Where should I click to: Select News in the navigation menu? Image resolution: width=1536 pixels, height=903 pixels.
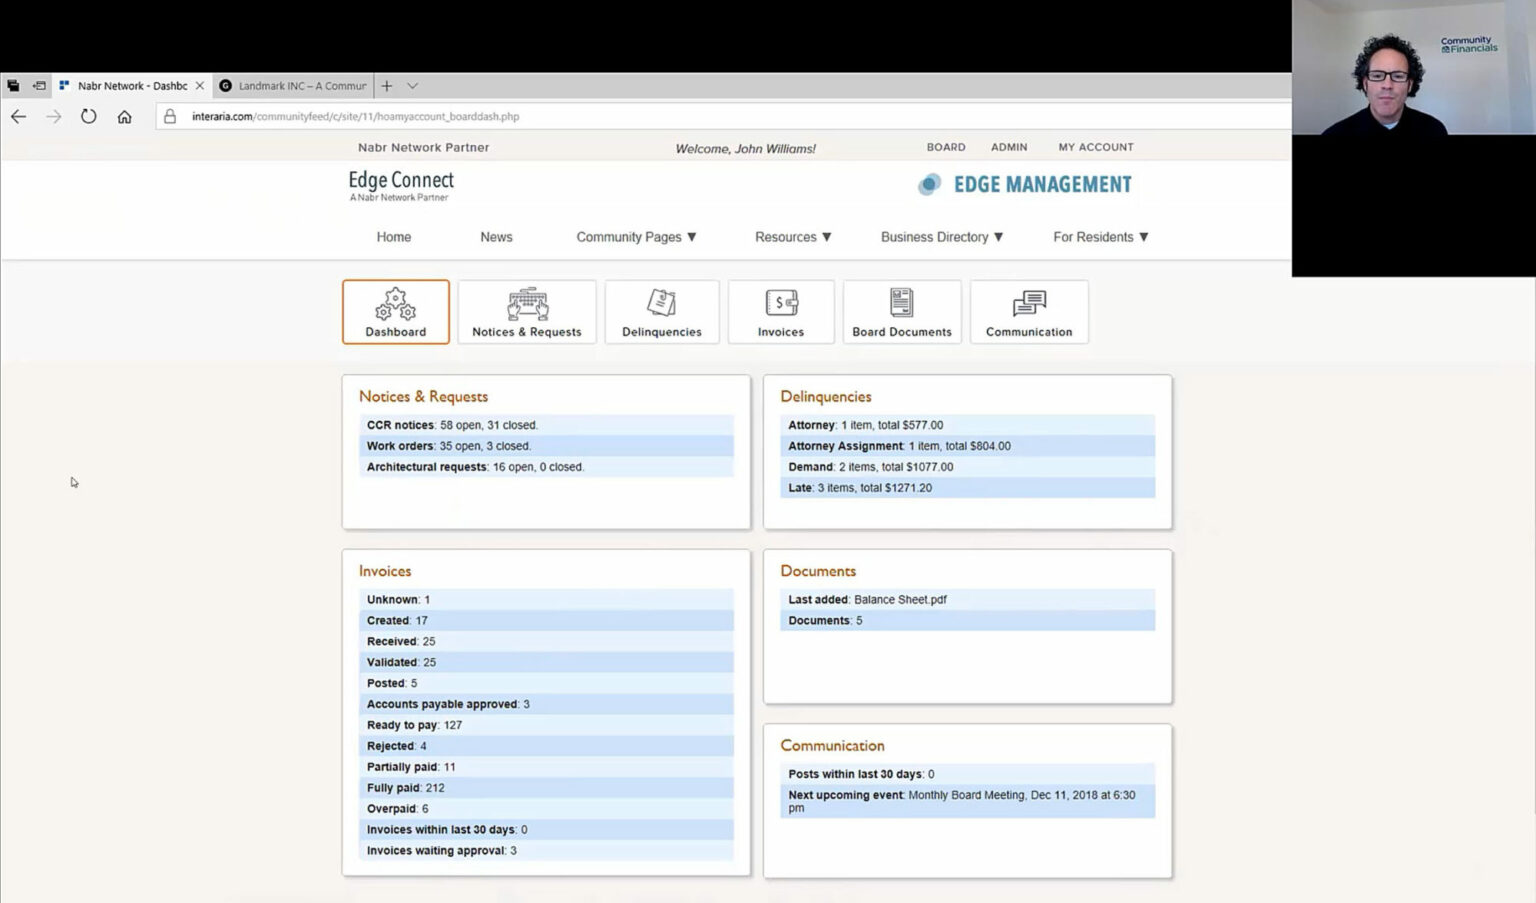point(496,237)
